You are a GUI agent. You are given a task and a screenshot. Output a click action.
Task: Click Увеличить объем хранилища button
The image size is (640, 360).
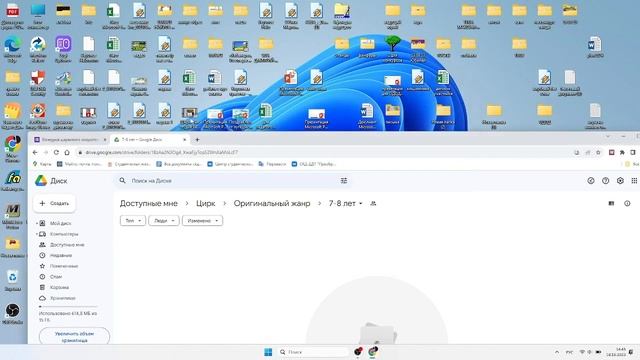[x=74, y=336]
